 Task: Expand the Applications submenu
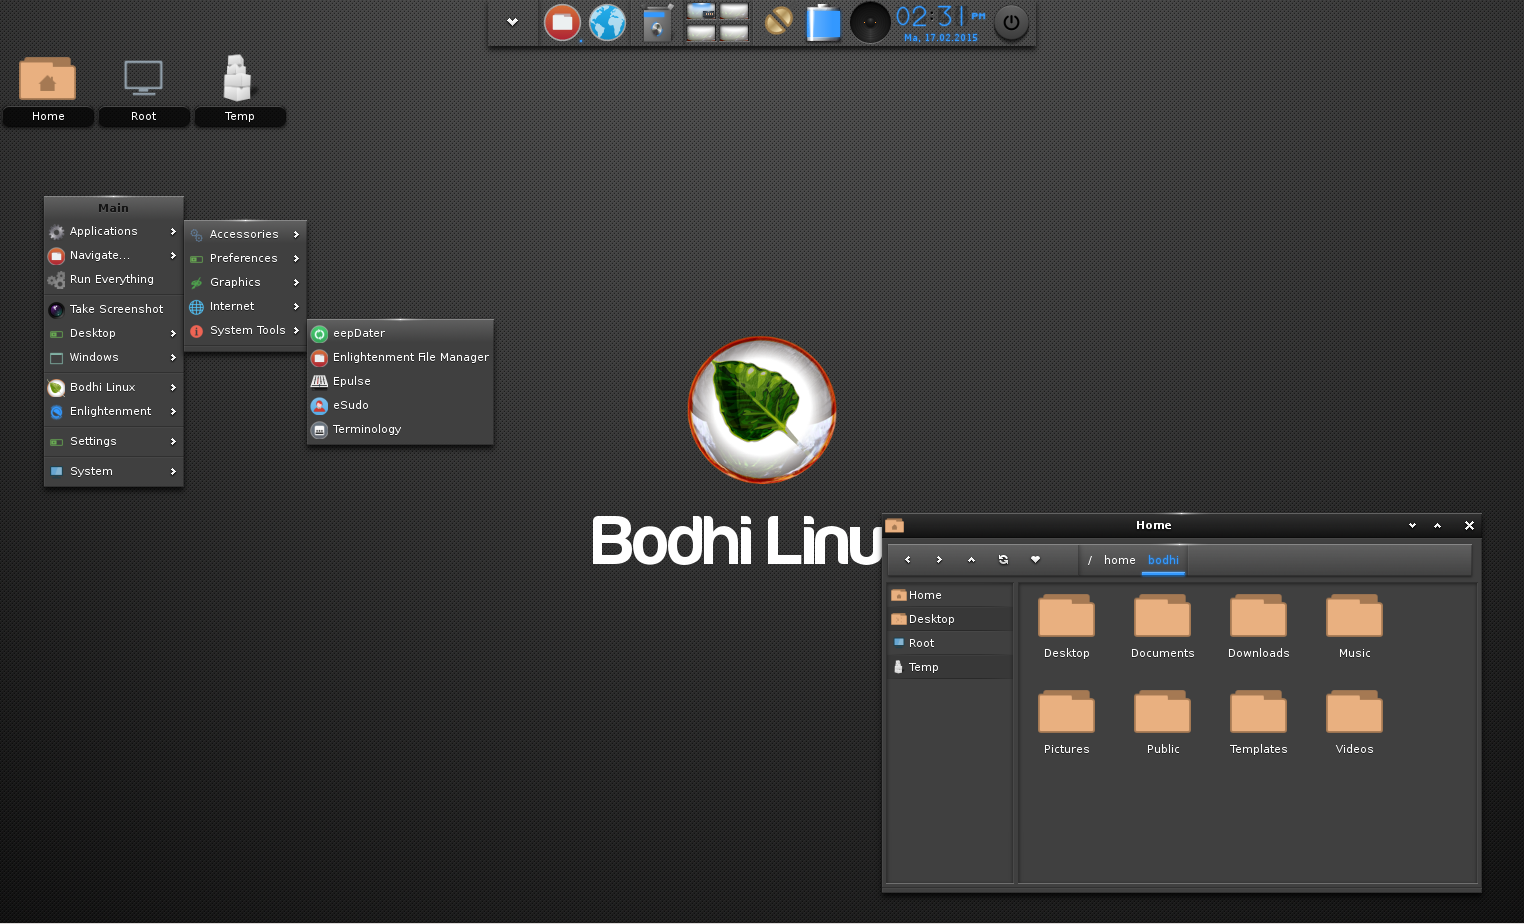pos(106,231)
